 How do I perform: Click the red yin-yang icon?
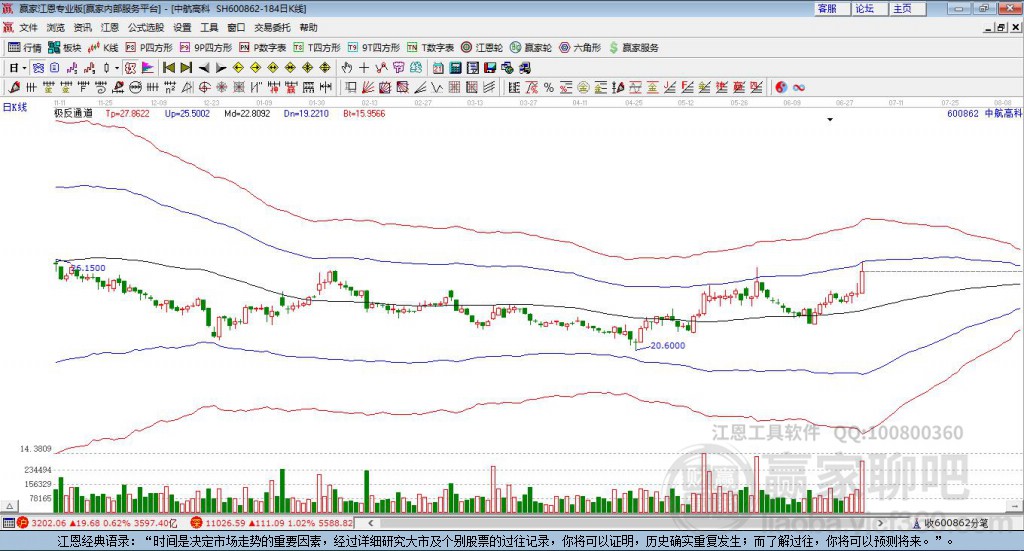781,87
